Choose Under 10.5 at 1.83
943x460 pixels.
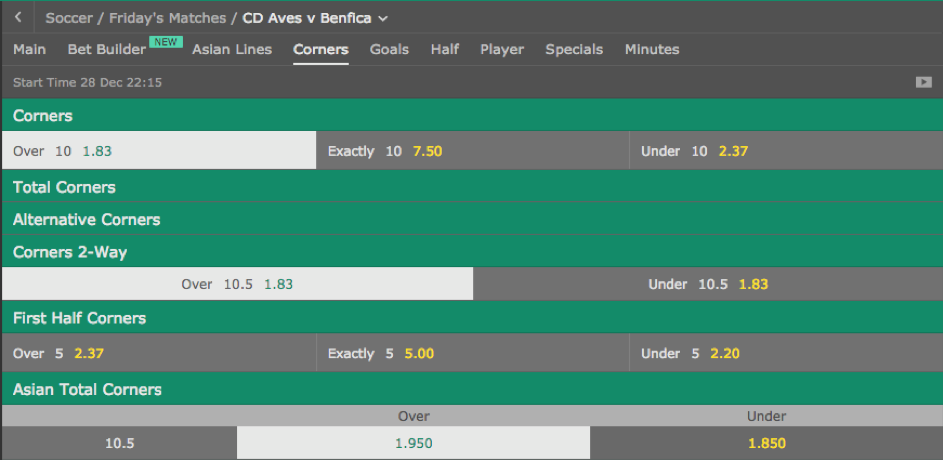click(x=708, y=284)
